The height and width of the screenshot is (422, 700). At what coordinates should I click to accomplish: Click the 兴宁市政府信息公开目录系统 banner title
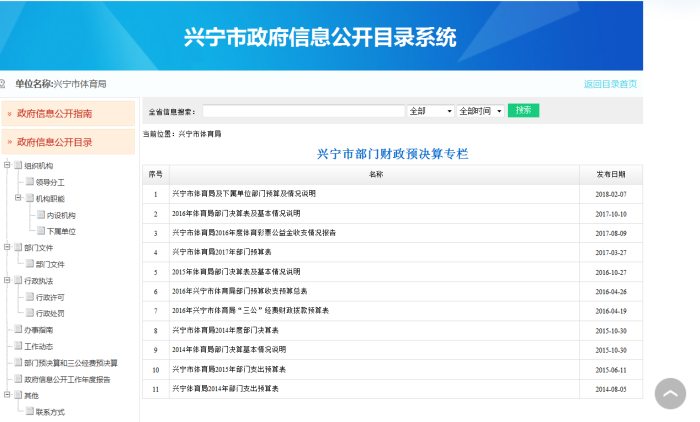[320, 37]
